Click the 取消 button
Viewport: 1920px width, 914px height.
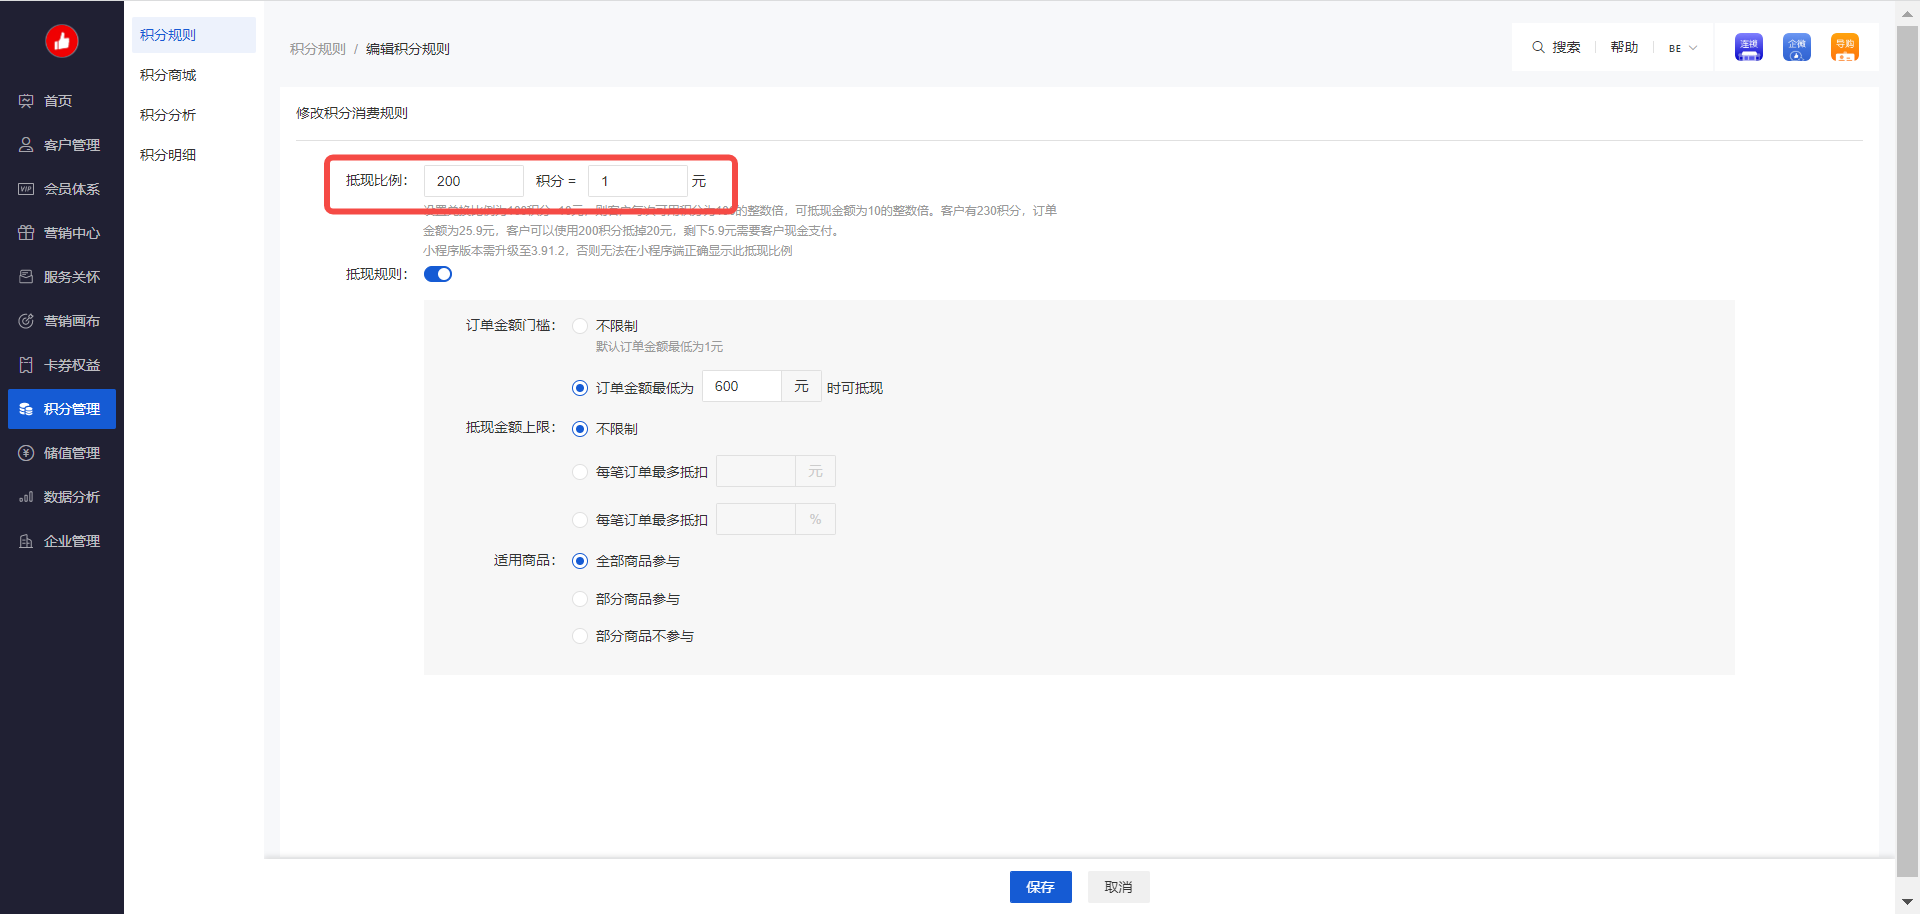pyautogui.click(x=1118, y=887)
